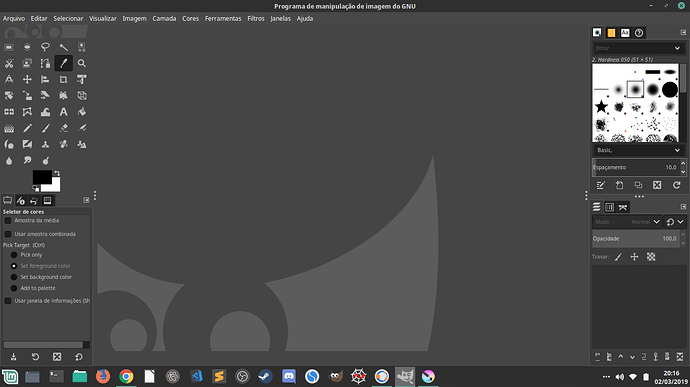Decrease Opacidade value with the down arrow
This screenshot has width=690, height=387.
coord(683,243)
